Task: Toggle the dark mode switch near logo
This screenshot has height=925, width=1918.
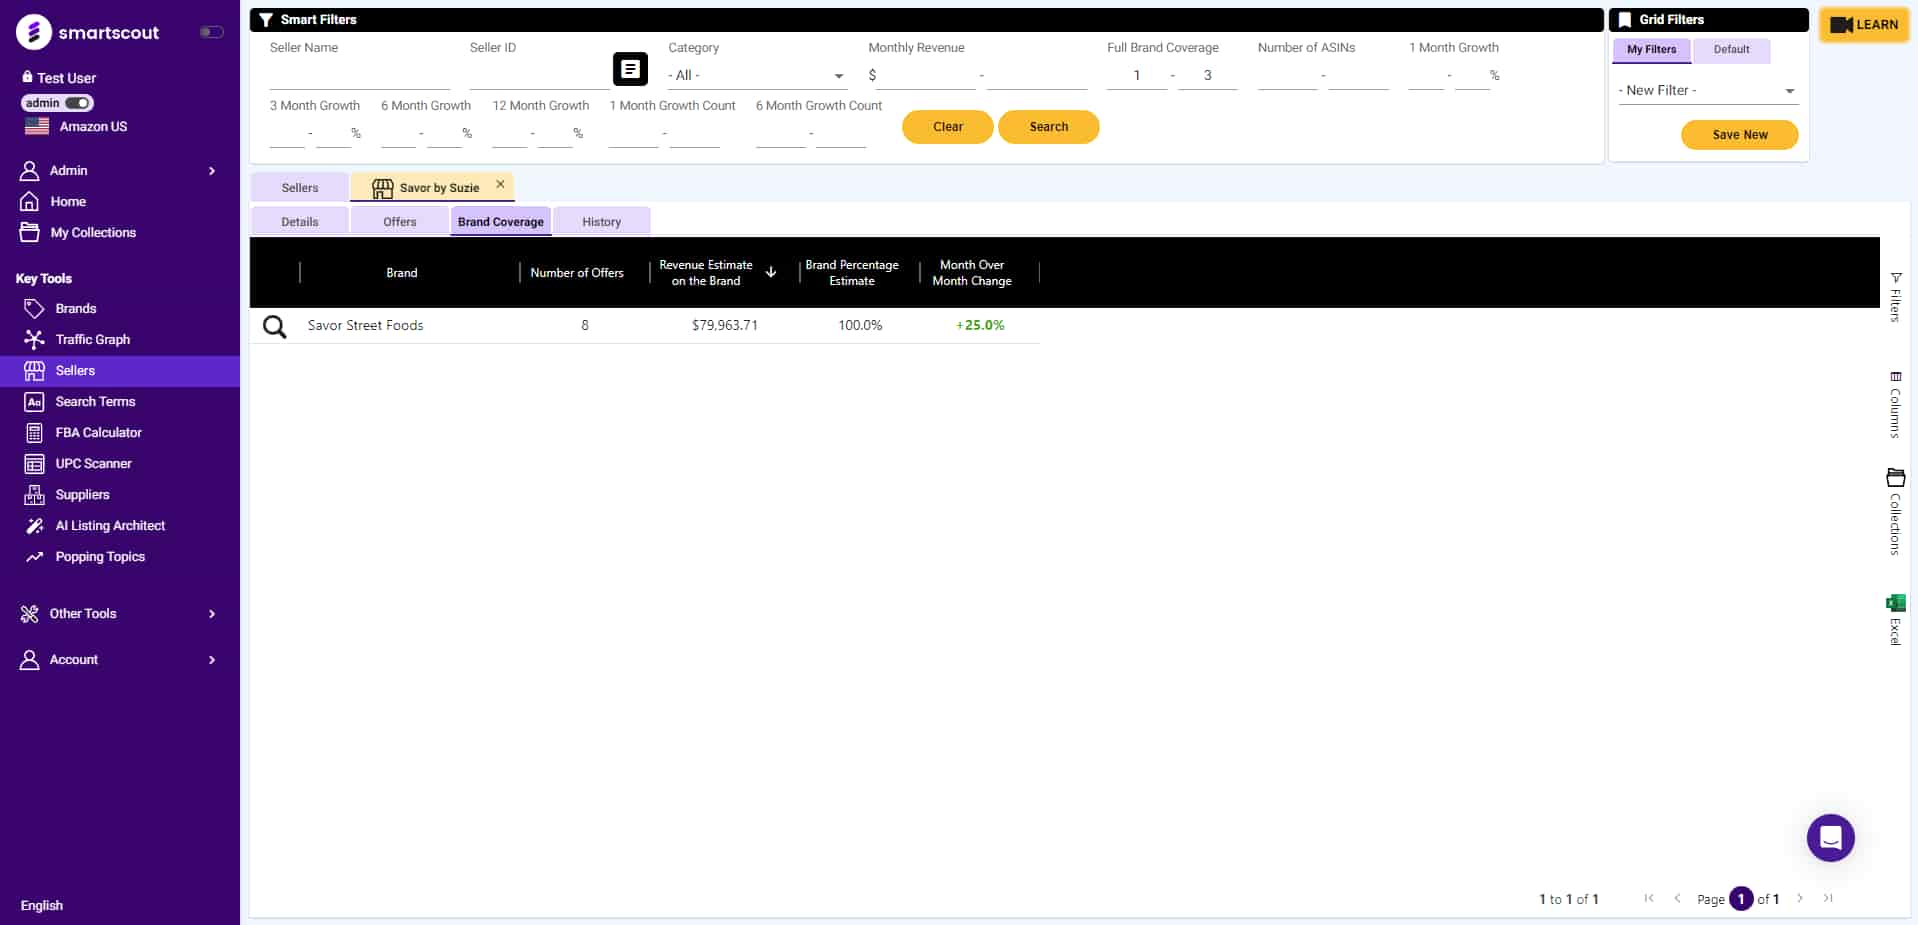Action: click(211, 32)
